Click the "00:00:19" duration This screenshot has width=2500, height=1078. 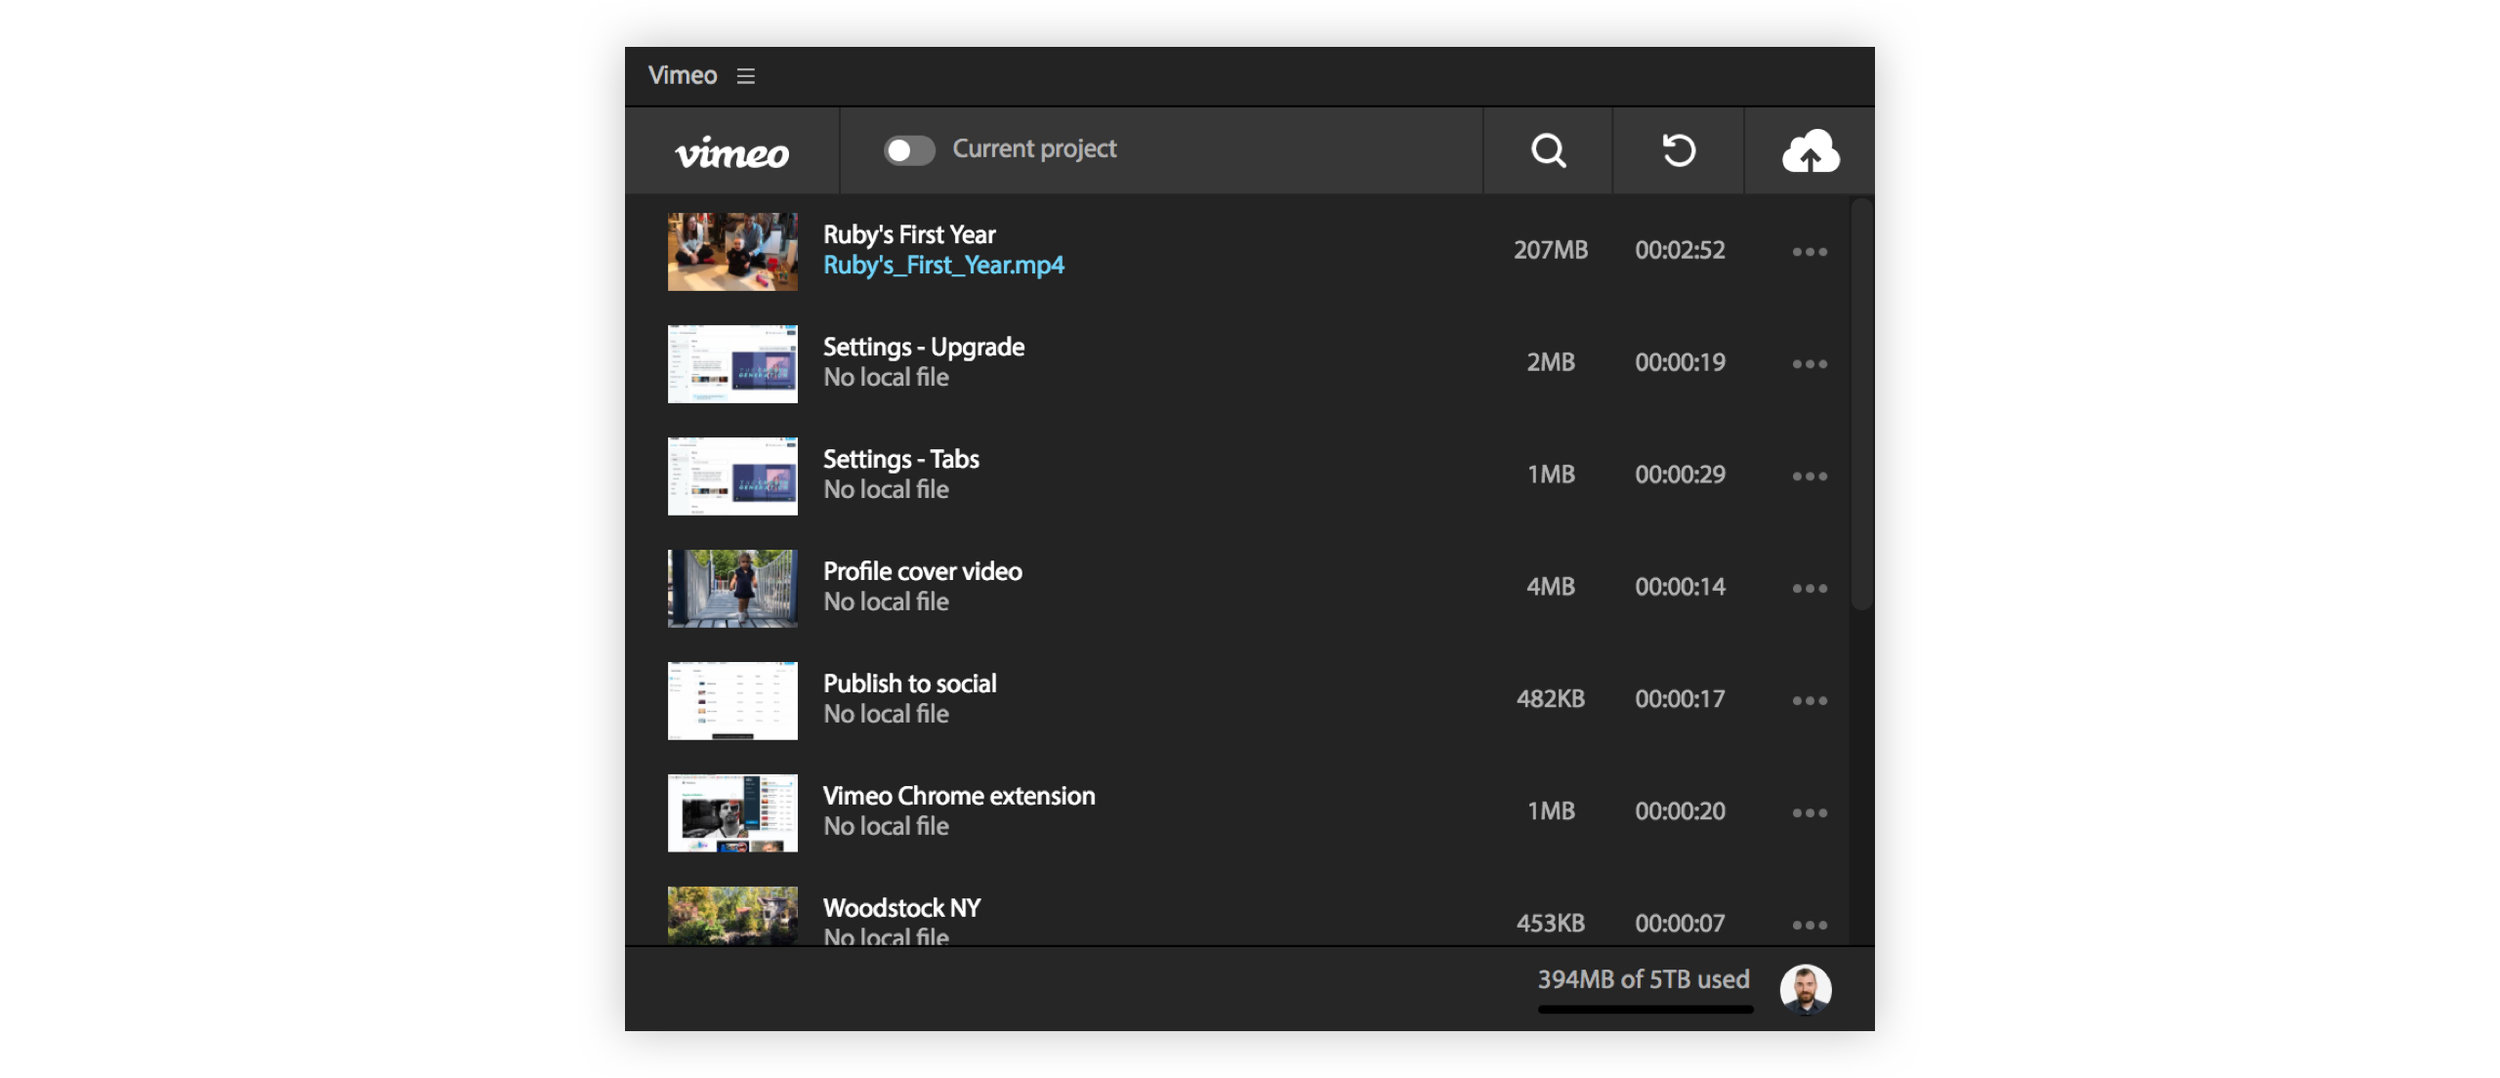(1680, 362)
